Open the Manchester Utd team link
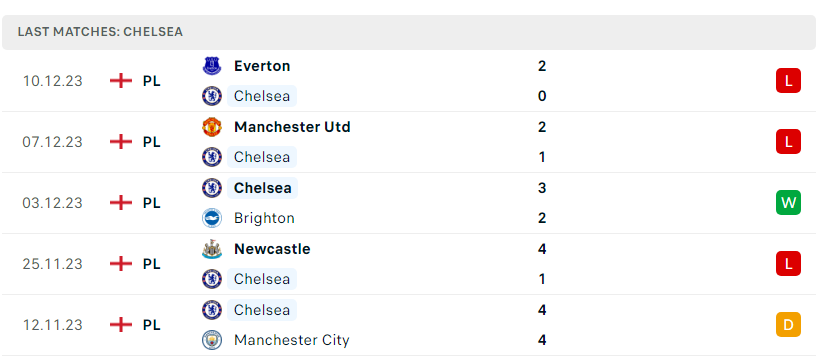Screen dimensions: 818x361 click(292, 127)
